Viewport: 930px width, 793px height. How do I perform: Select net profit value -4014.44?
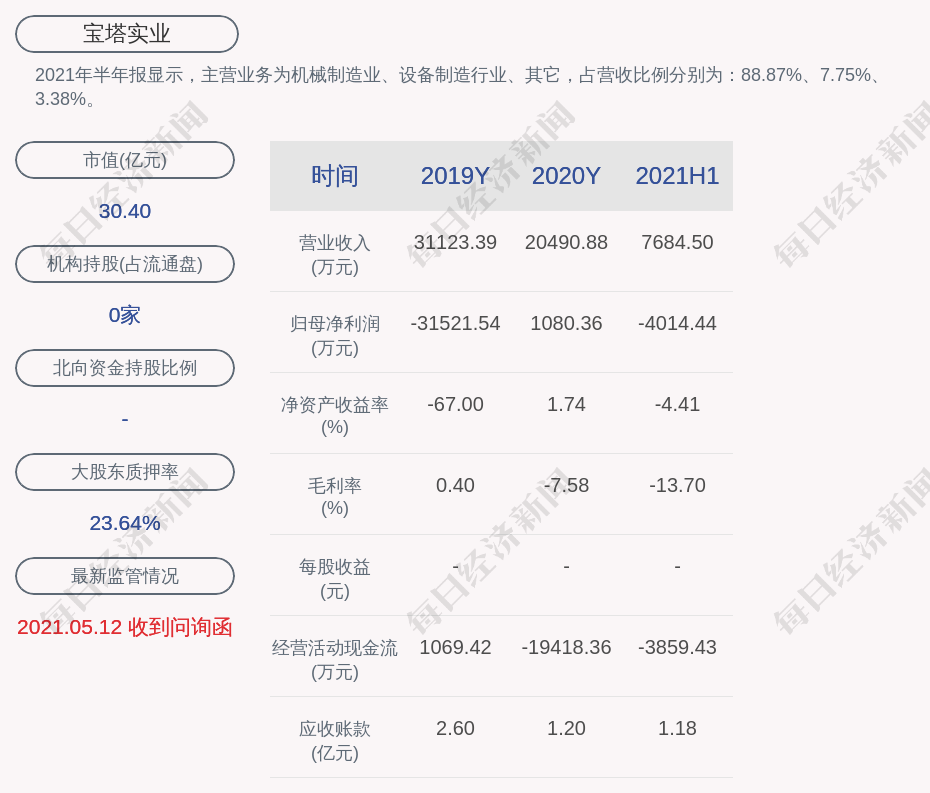[x=677, y=323]
